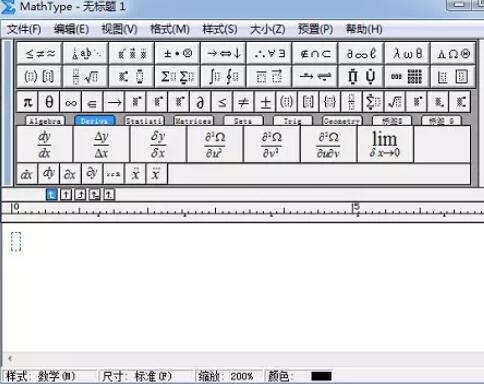
Task: Insert the Δy/Δx expression
Action: 101,144
